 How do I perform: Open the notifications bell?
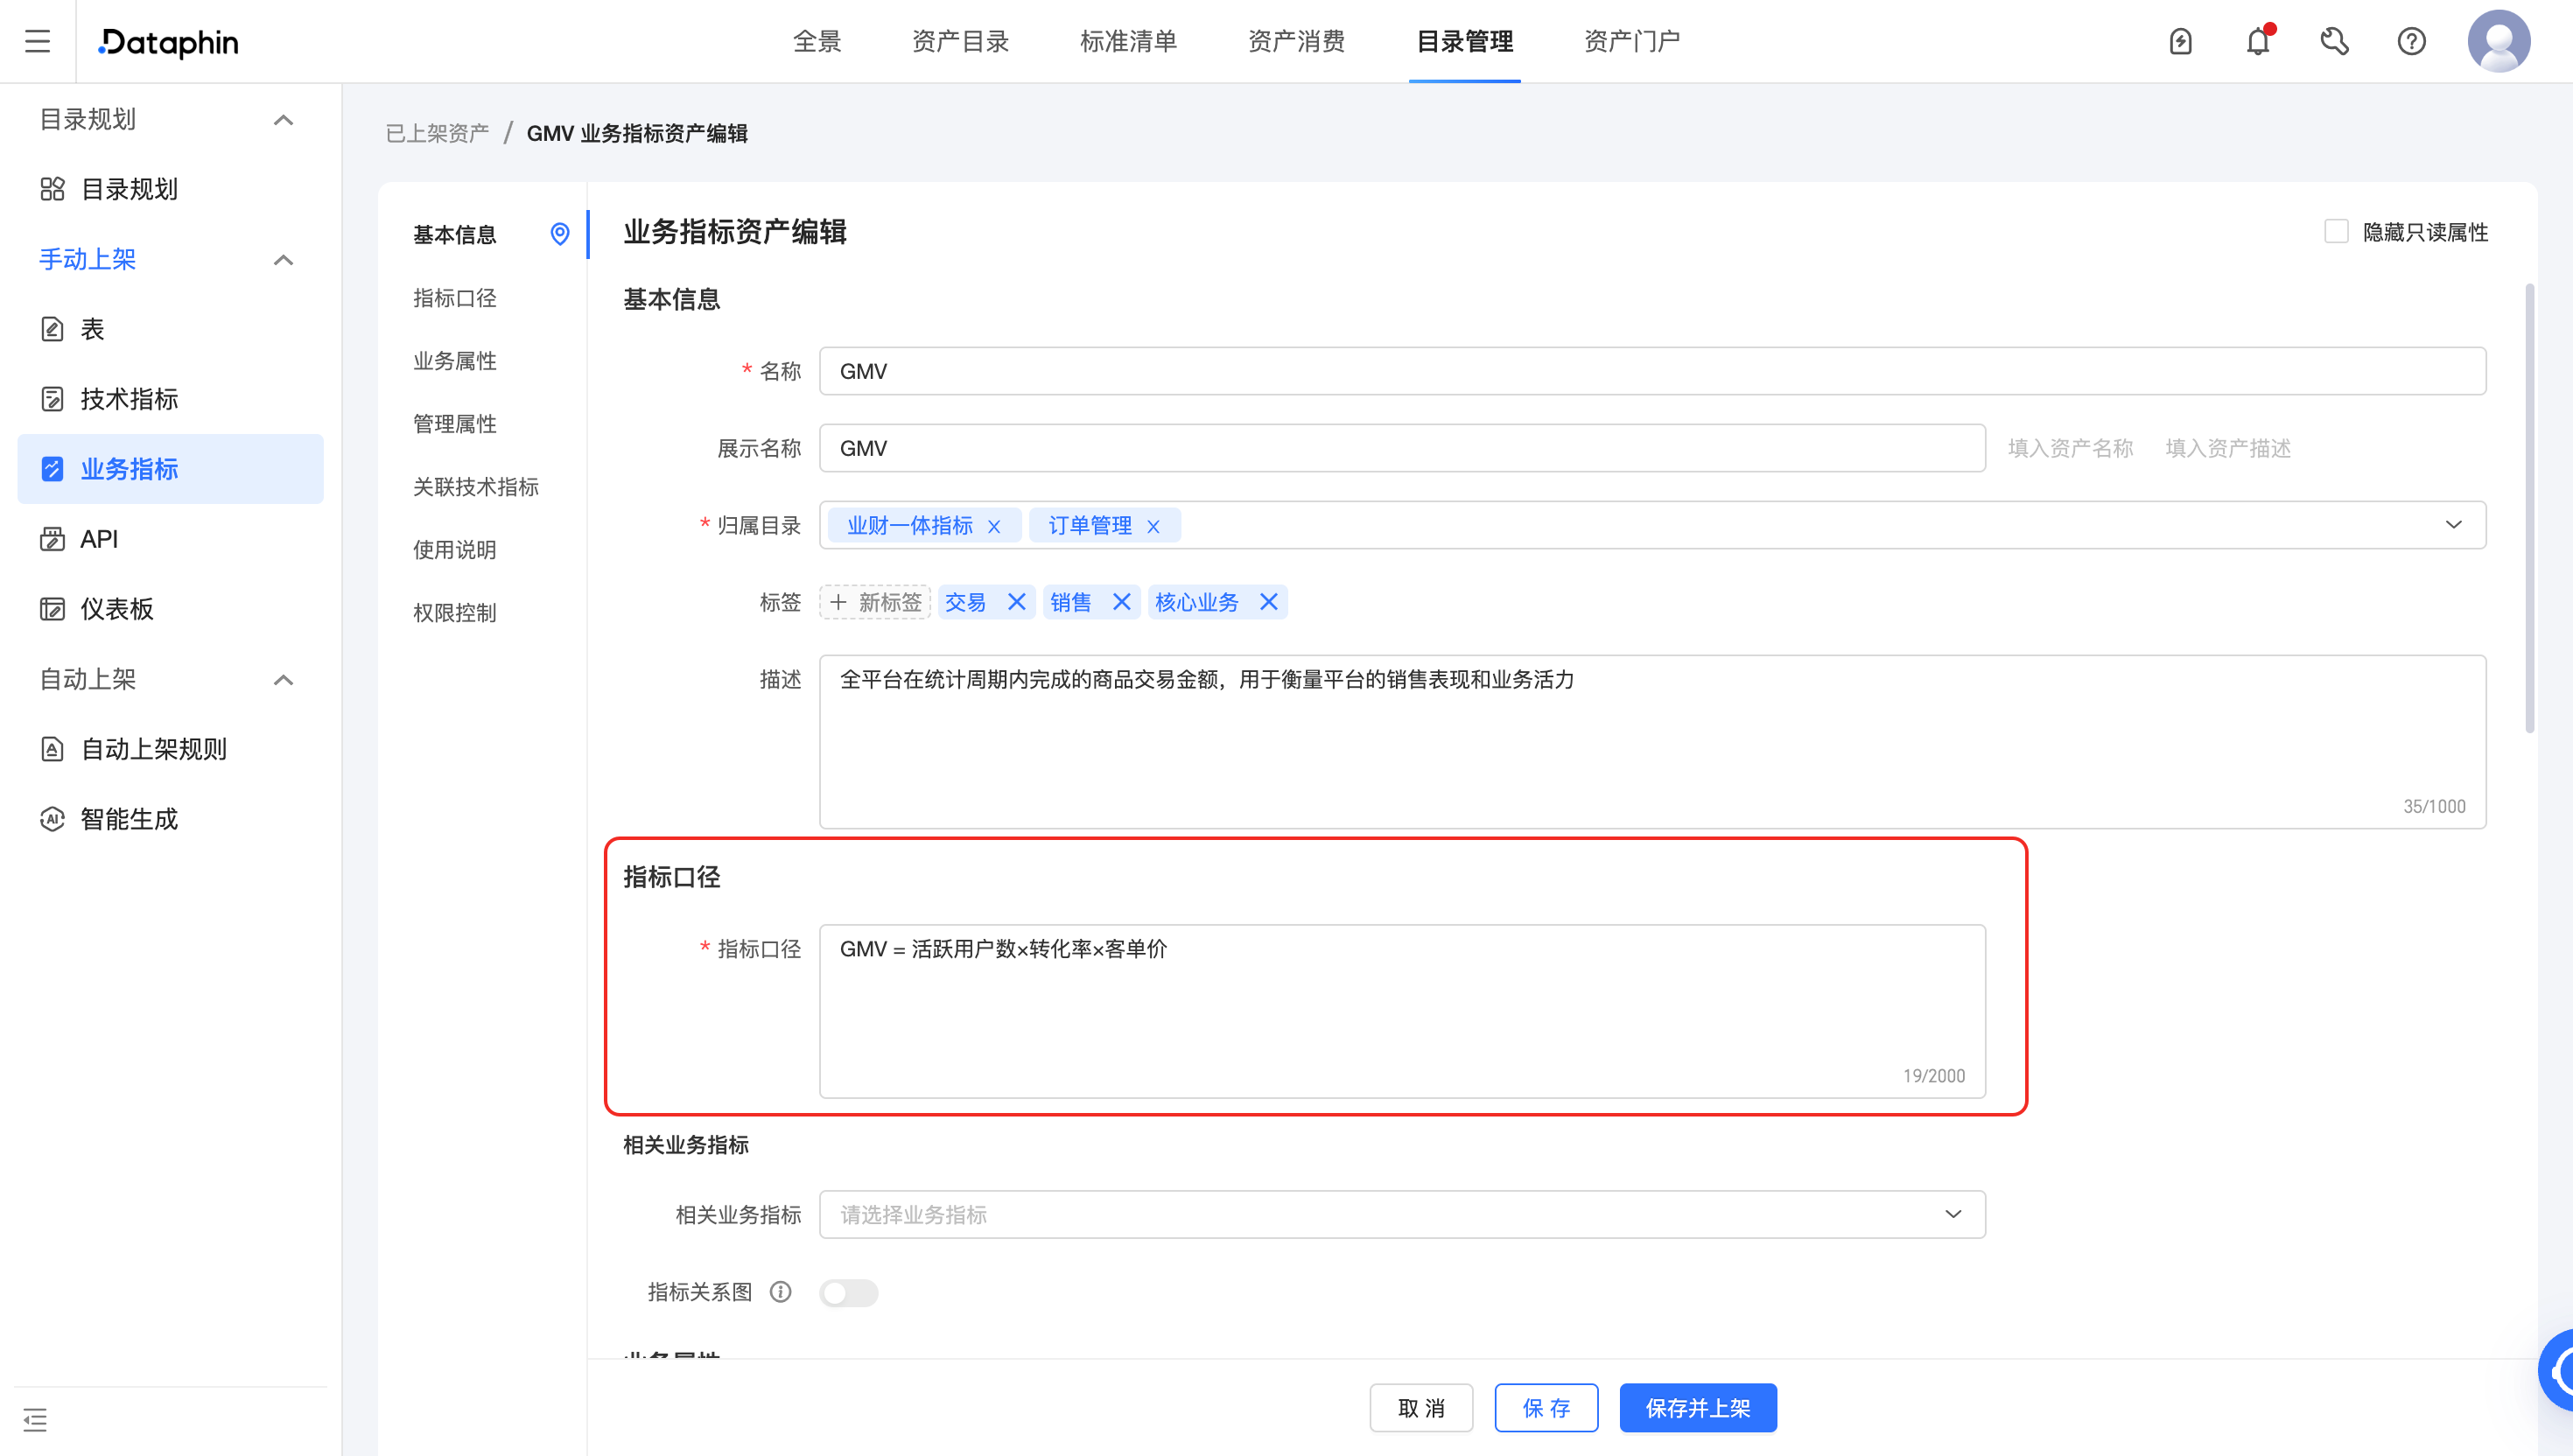pyautogui.click(x=2256, y=41)
